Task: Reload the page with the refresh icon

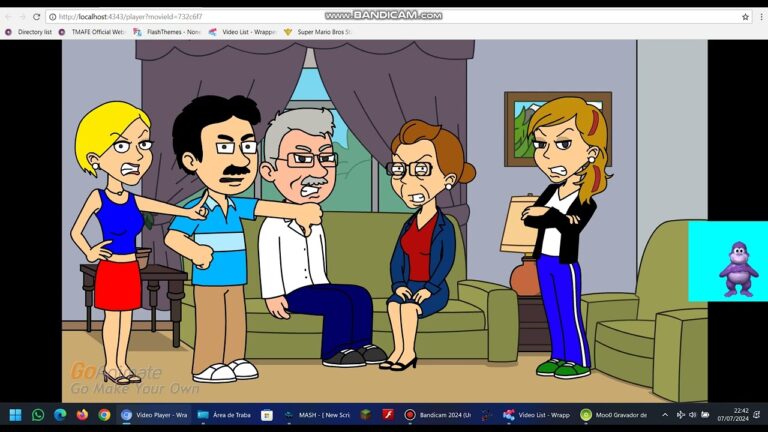Action: click(36, 17)
